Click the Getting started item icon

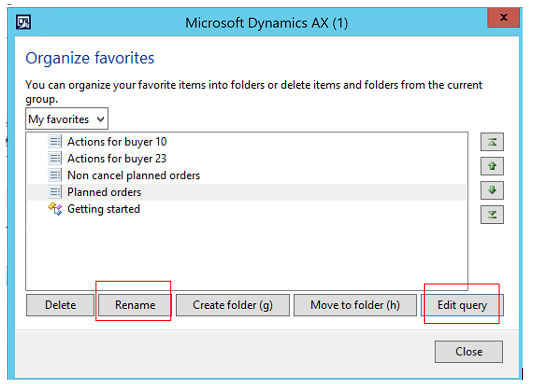pos(55,209)
